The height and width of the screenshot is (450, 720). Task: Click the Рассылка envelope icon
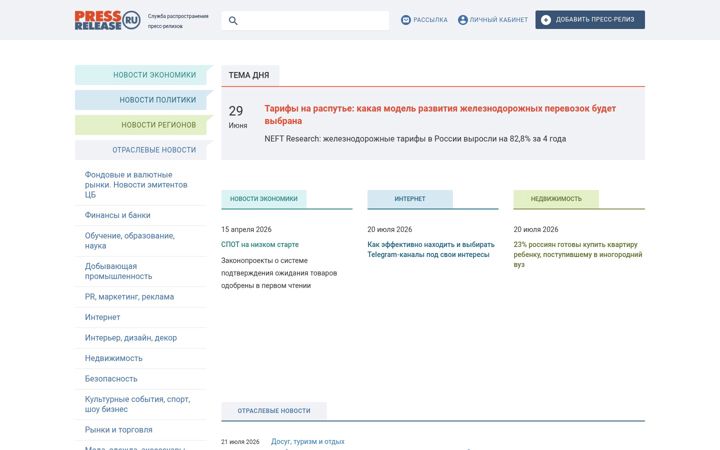(405, 20)
